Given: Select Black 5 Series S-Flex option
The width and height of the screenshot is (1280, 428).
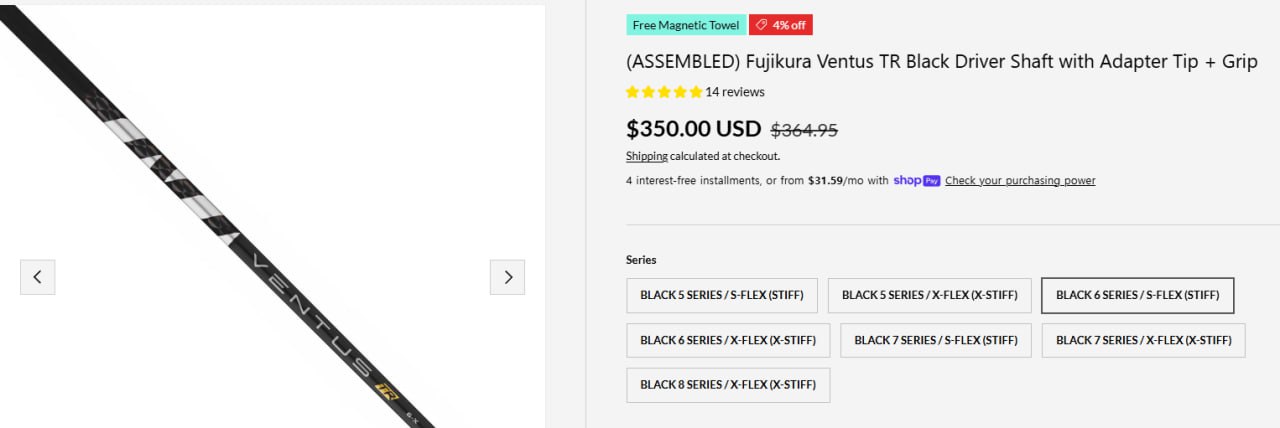Looking at the screenshot, I should point(722,295).
